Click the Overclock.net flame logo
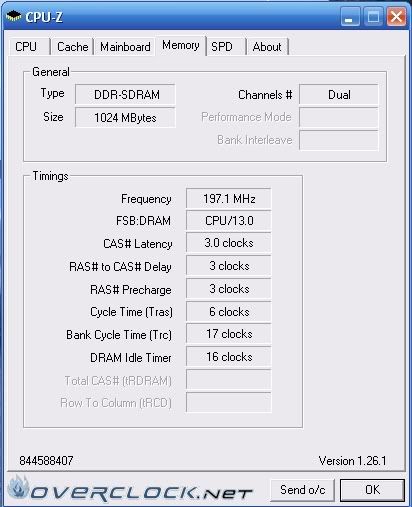412x507 pixels. [18, 489]
